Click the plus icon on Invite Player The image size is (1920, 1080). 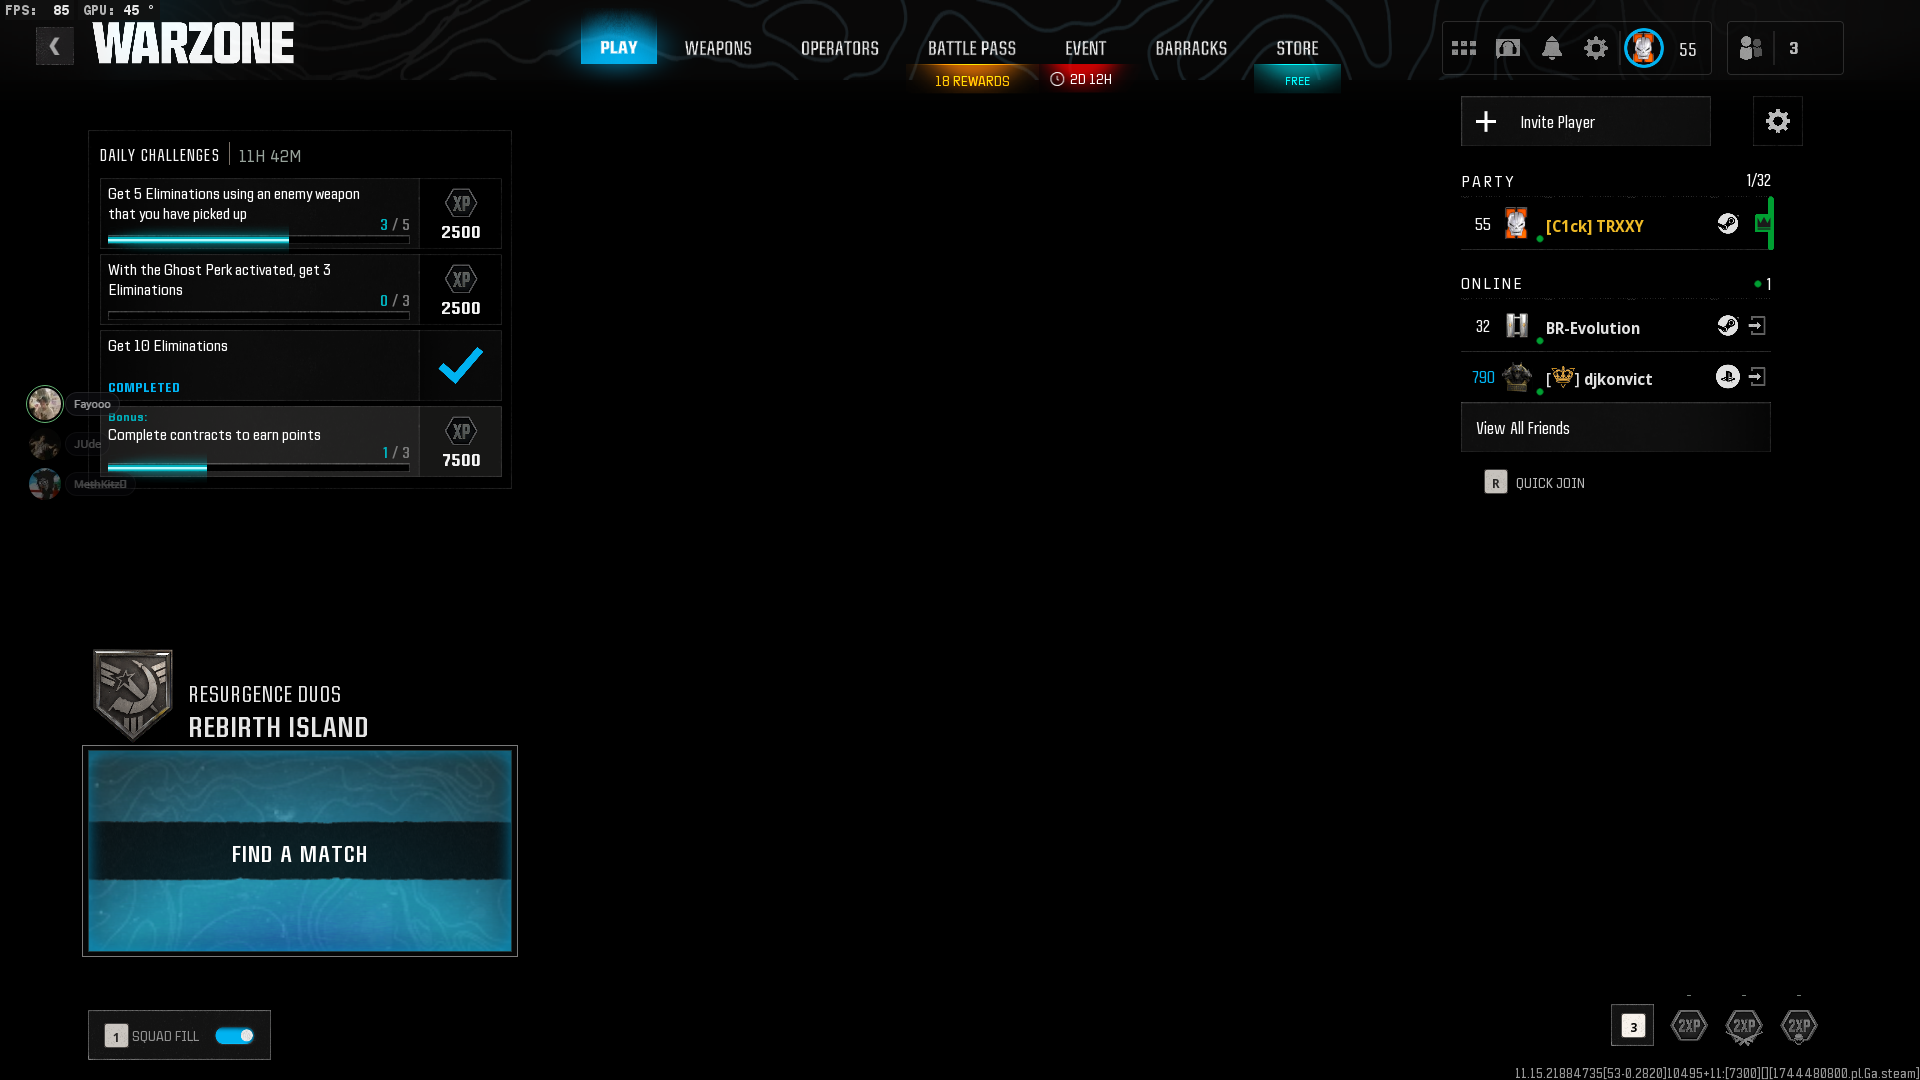pos(1486,121)
